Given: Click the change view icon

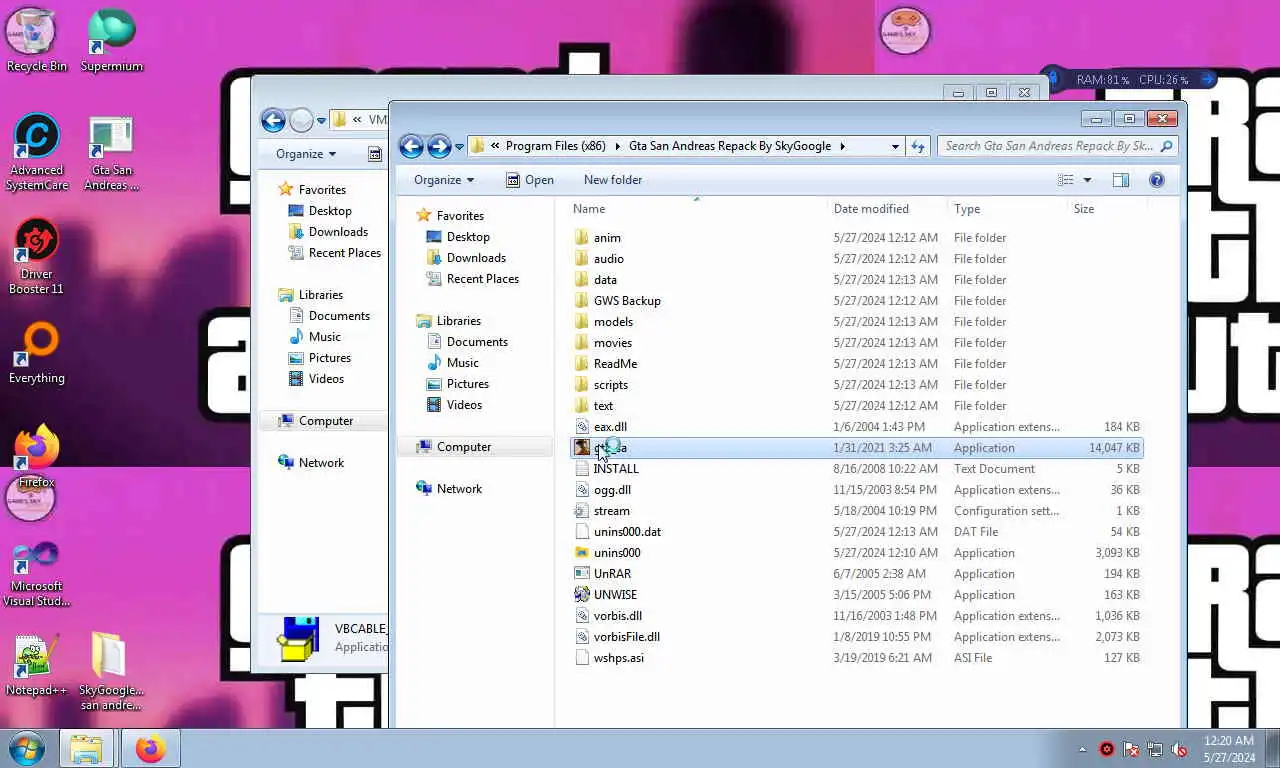Looking at the screenshot, I should pyautogui.click(x=1066, y=180).
